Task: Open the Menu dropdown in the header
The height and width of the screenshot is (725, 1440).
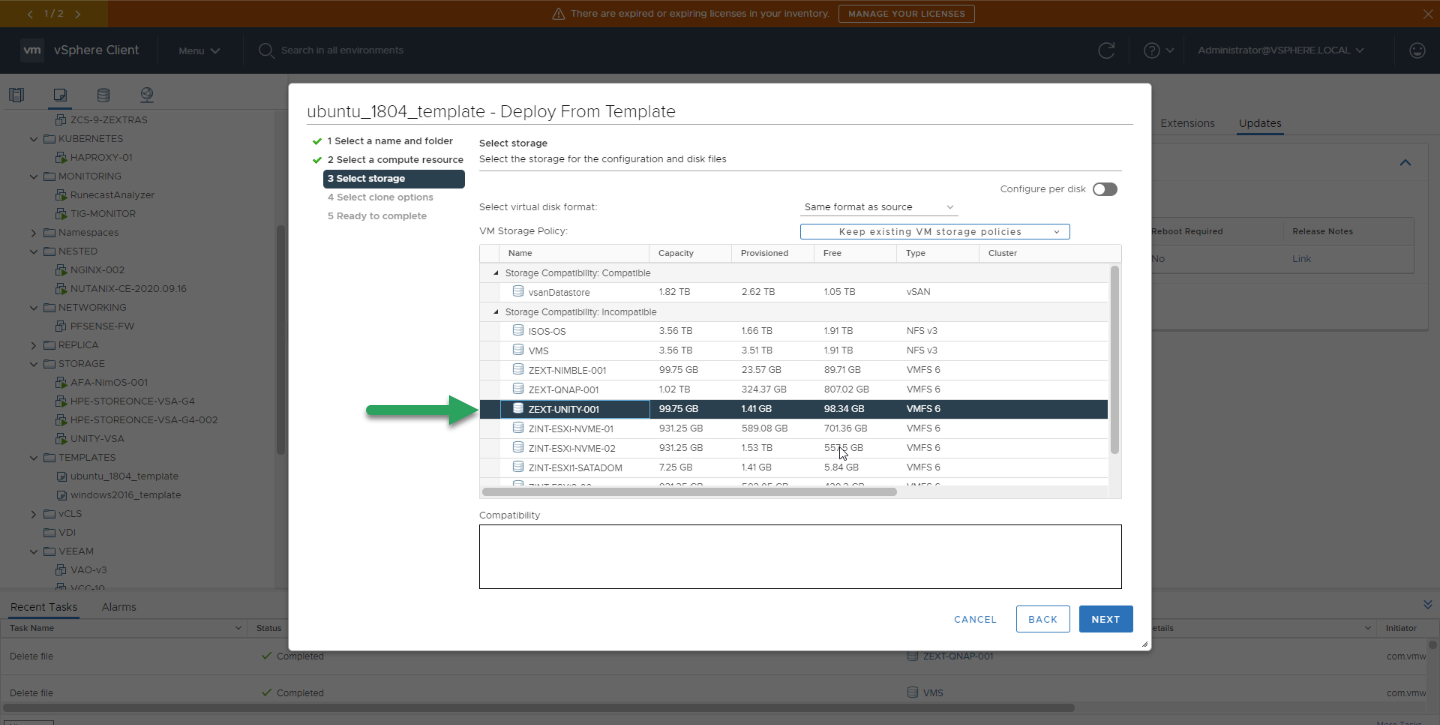Action: point(199,50)
